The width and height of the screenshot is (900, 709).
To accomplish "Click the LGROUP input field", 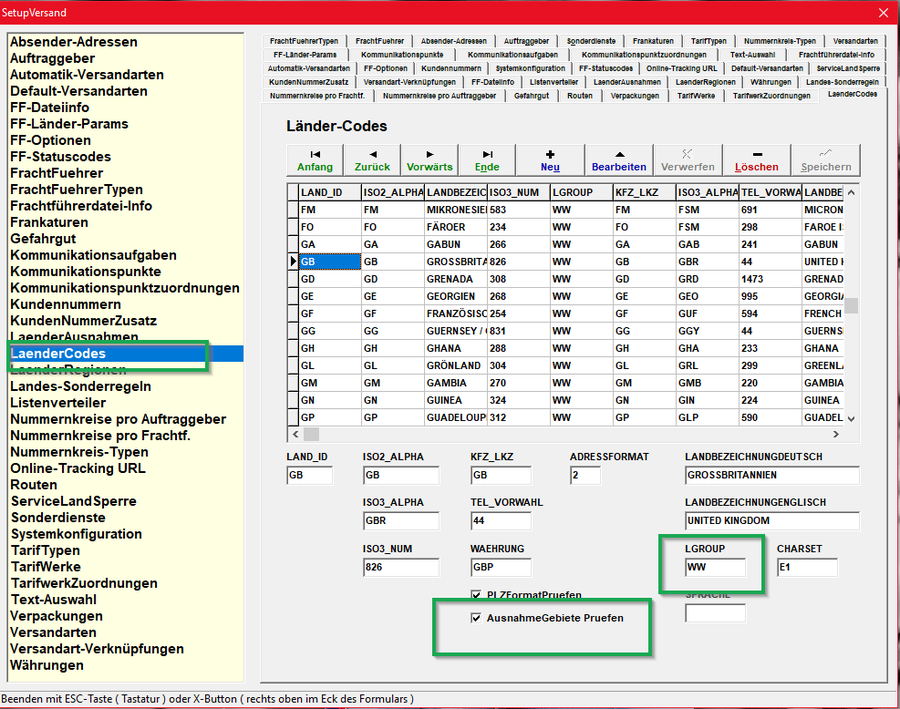I will click(x=714, y=568).
